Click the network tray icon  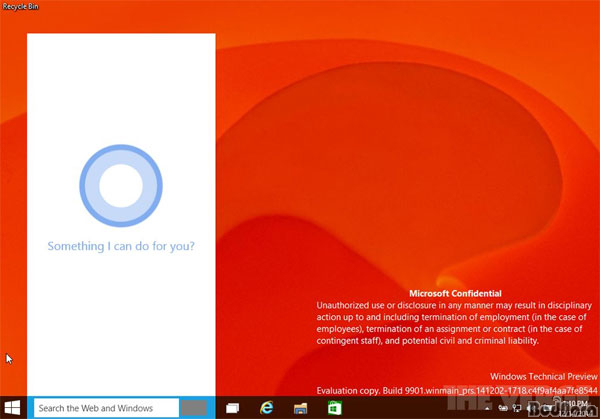[517, 409]
